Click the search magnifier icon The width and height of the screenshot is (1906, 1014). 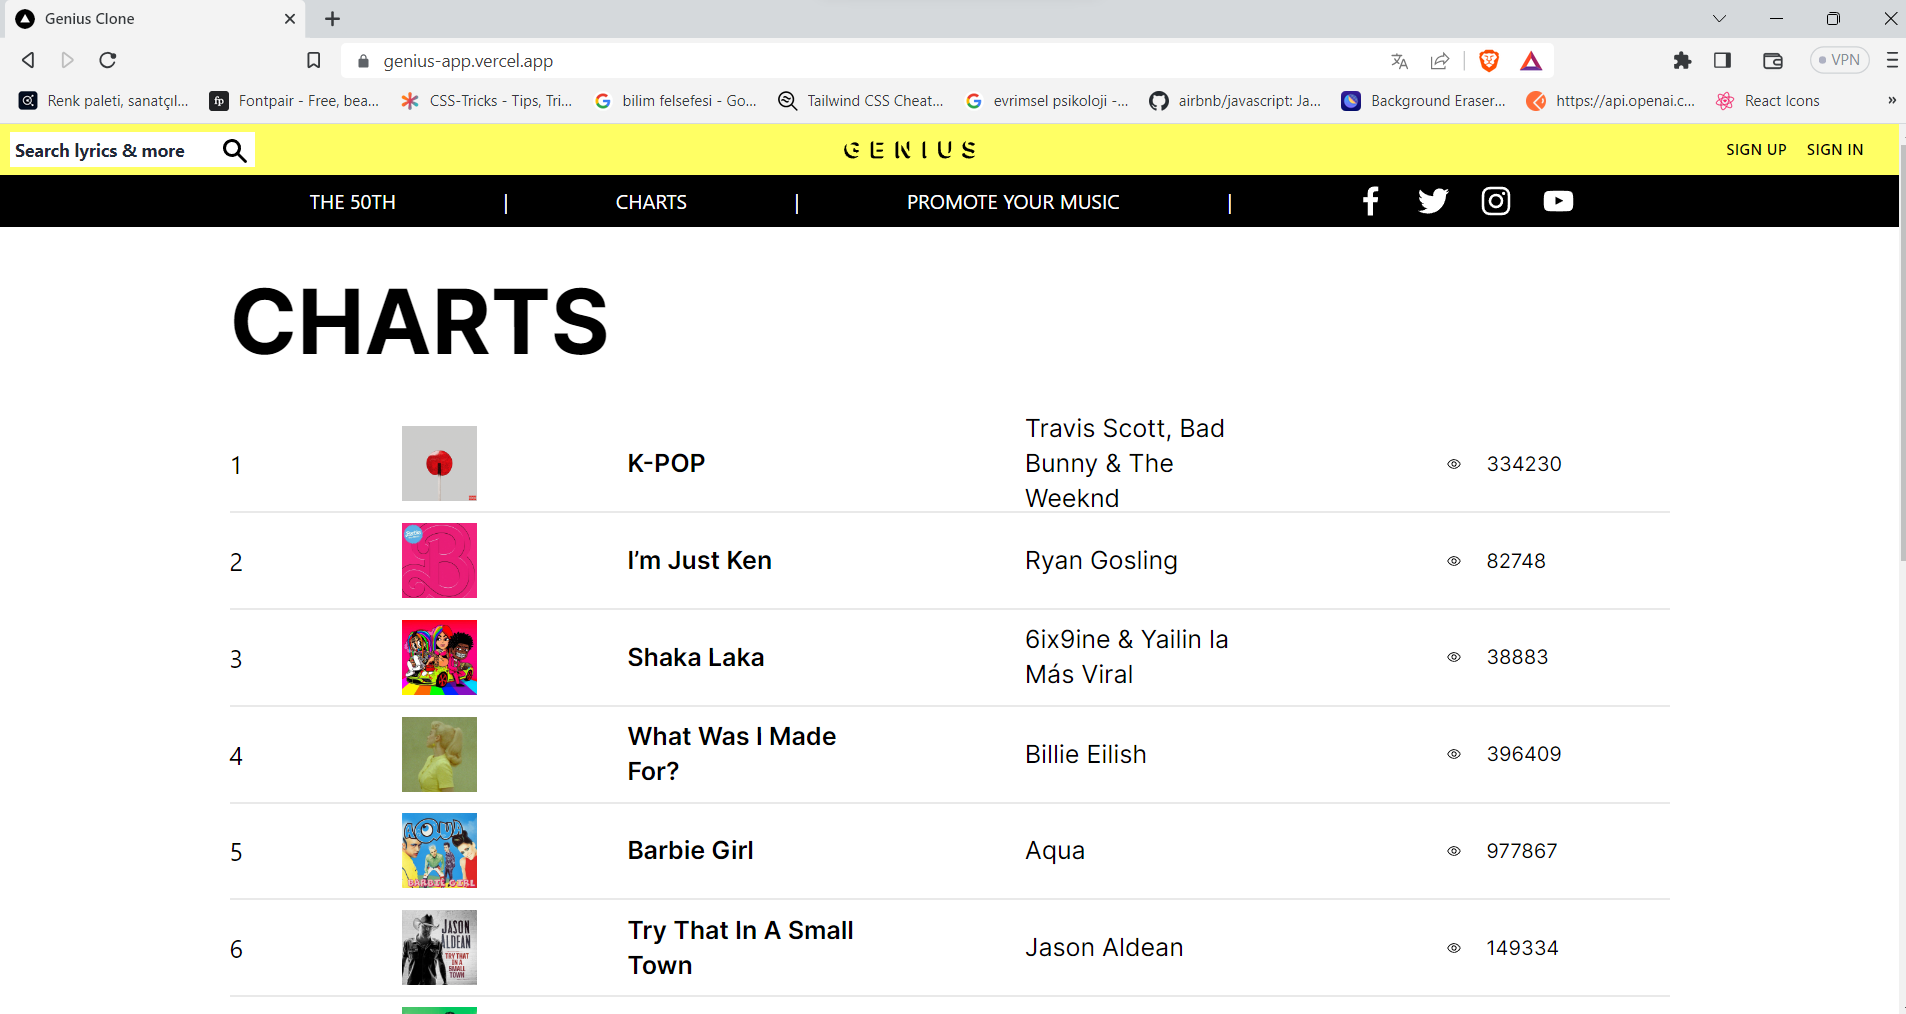(234, 150)
